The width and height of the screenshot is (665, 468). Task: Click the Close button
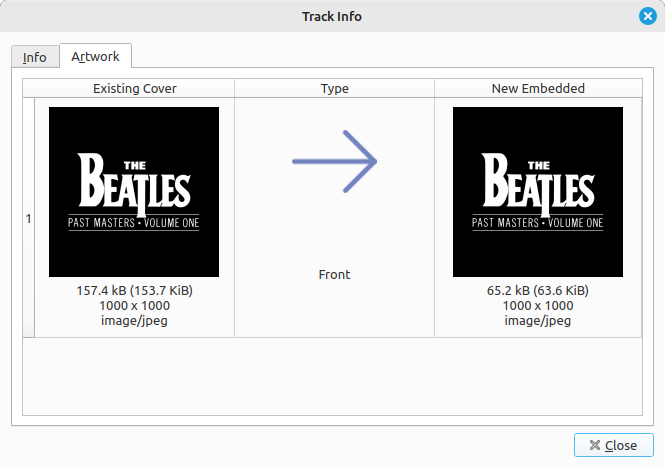click(x=613, y=445)
